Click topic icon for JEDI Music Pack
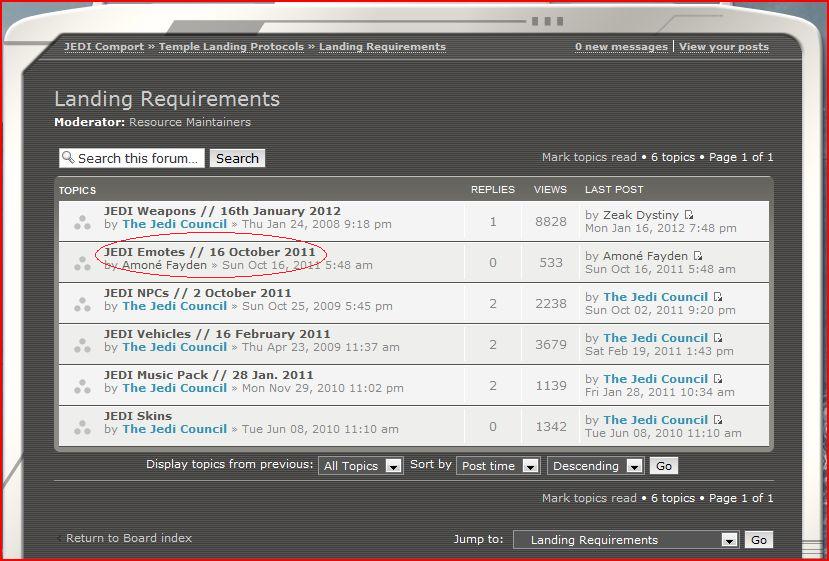This screenshot has height=561, width=829. click(x=82, y=386)
